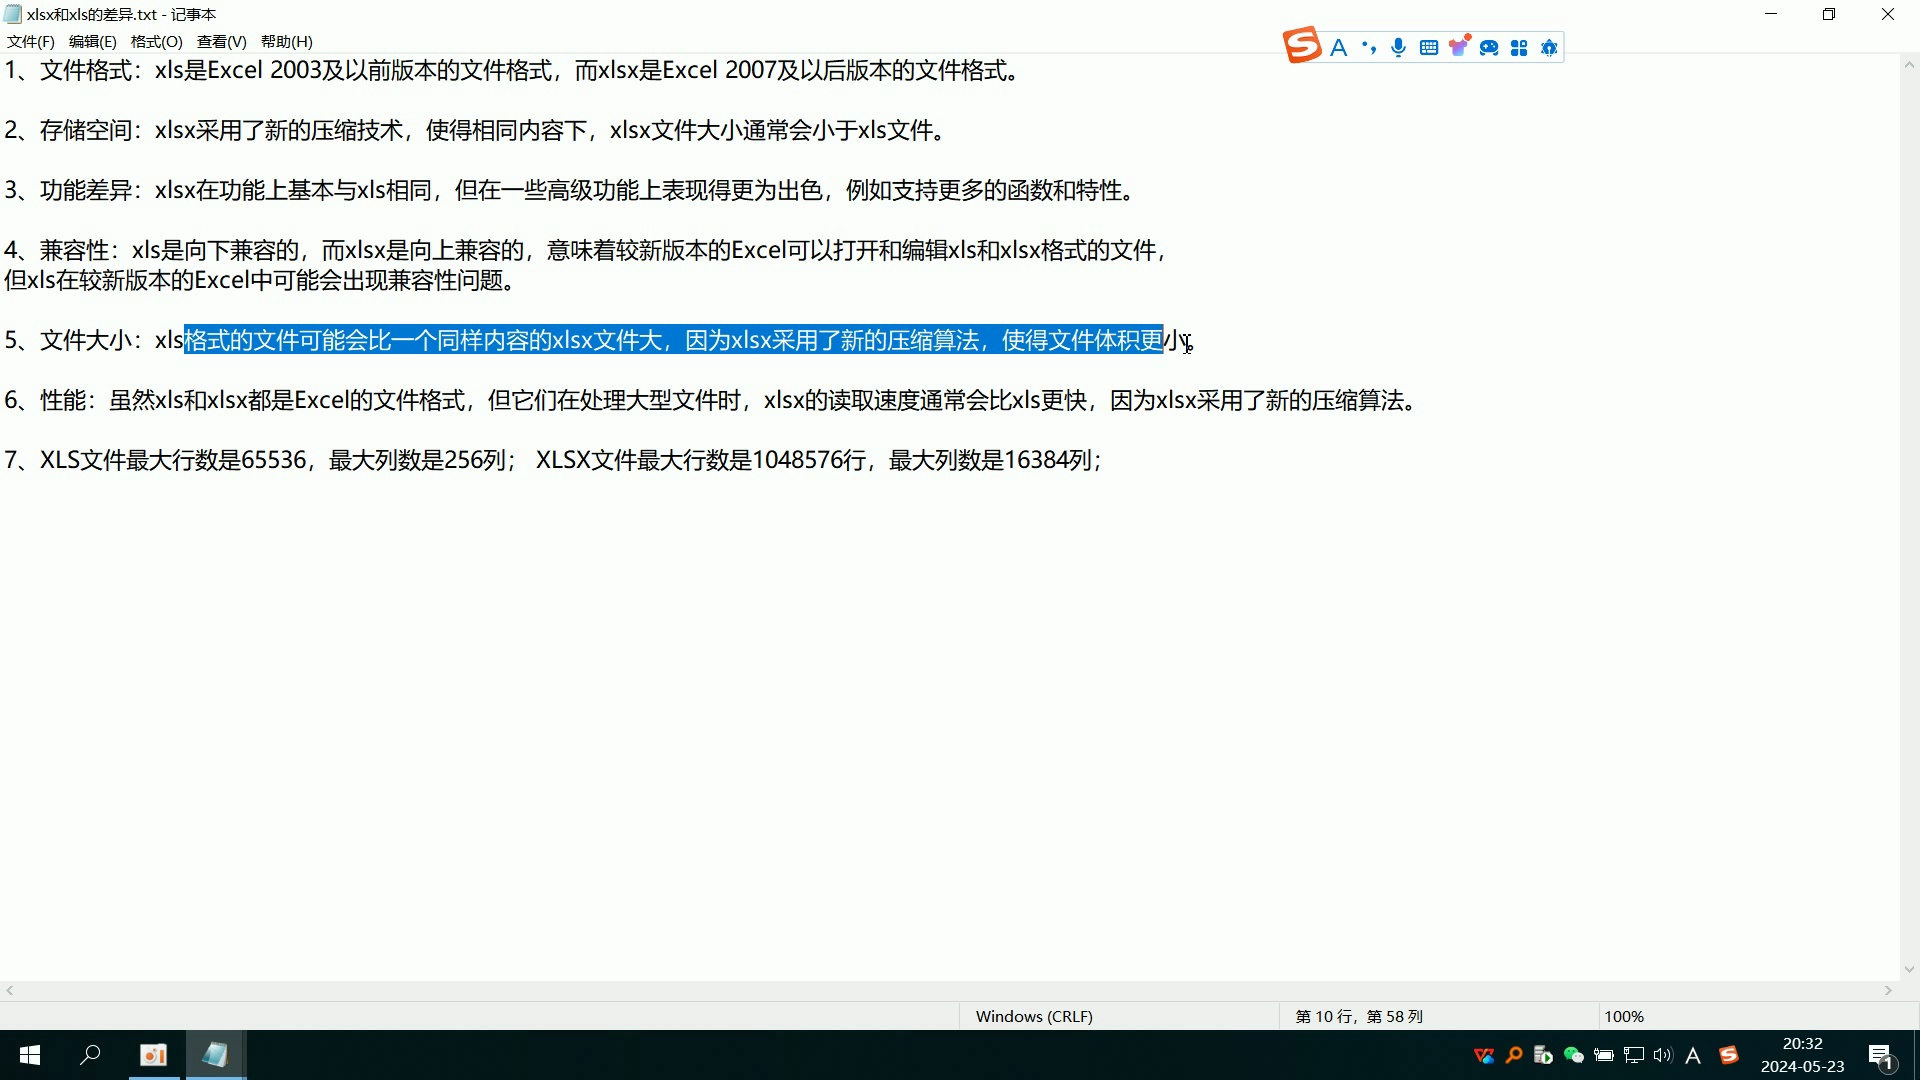Open the 格式(O) menu
1920x1080 pixels.
click(156, 41)
